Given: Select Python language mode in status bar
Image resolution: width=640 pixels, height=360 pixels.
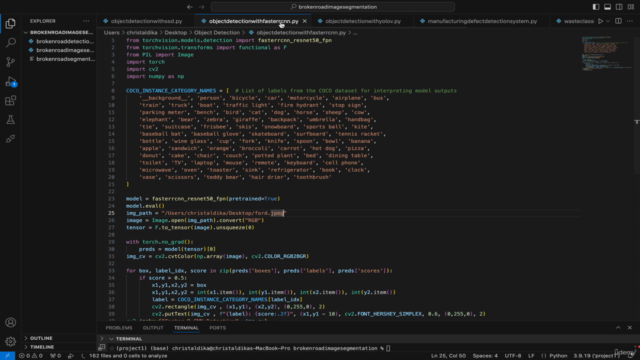Looking at the screenshot, I should pos(558,356).
